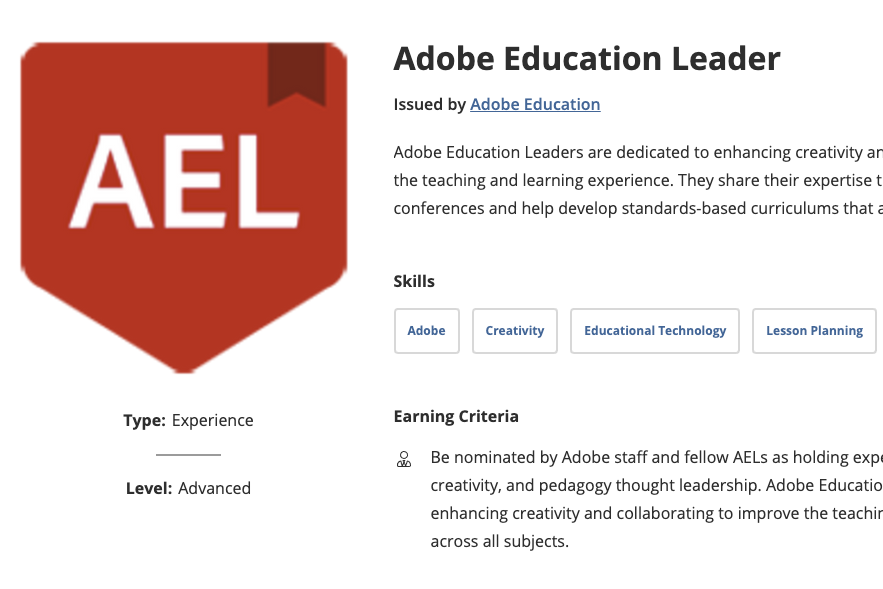Image resolution: width=883 pixels, height=589 pixels.
Task: Select the Creativity skill tag
Action: click(515, 331)
